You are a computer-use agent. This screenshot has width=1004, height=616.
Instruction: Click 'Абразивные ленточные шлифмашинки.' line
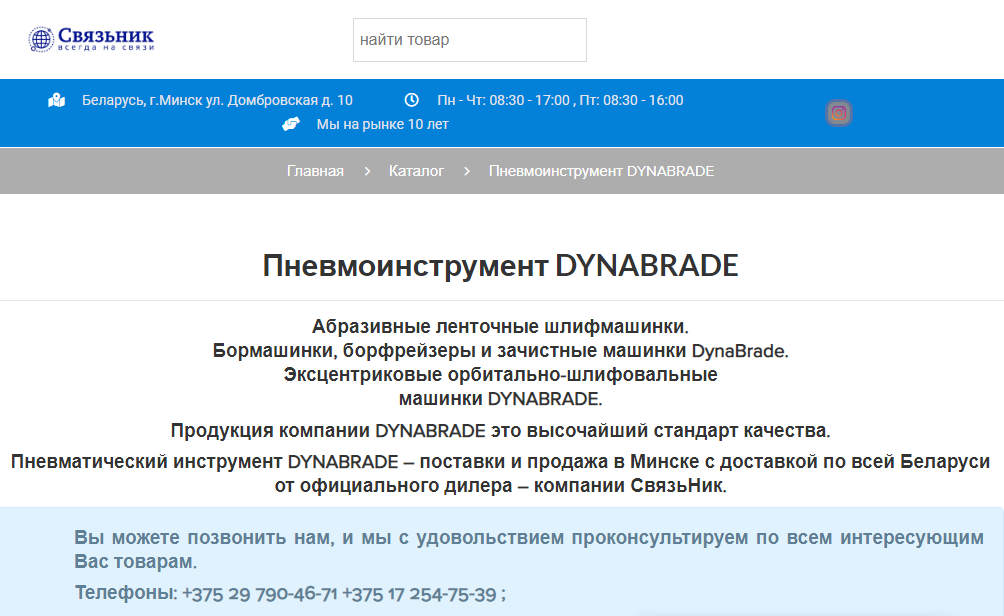click(500, 327)
